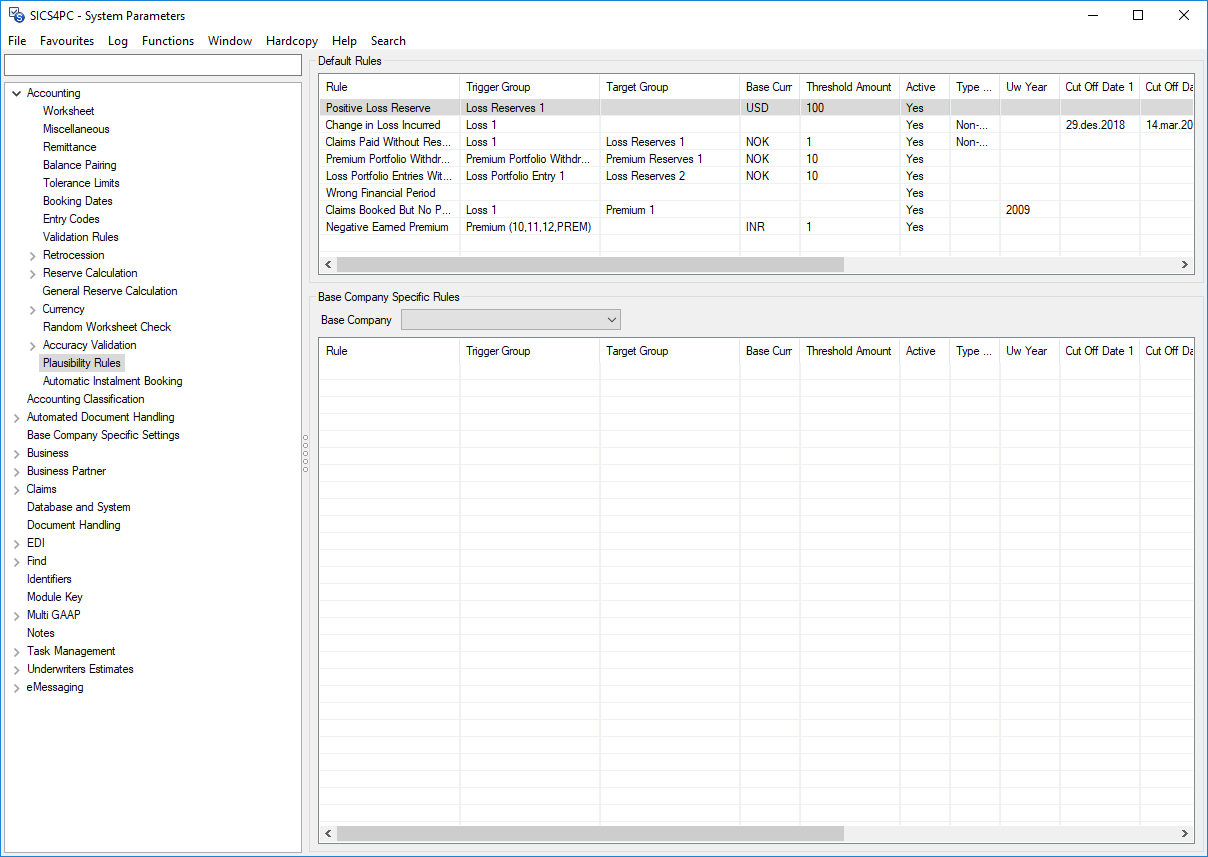
Task: Expand the Retrocession branch
Action: point(31,255)
